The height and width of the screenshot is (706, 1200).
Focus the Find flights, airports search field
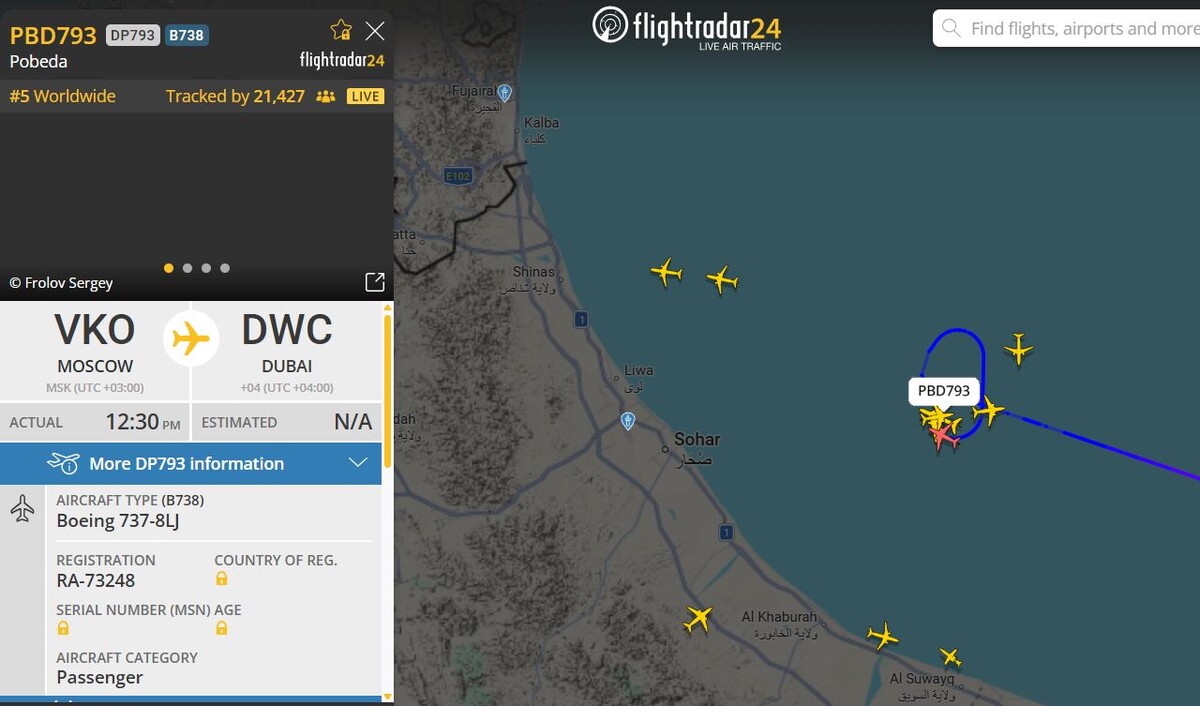tap(1067, 28)
